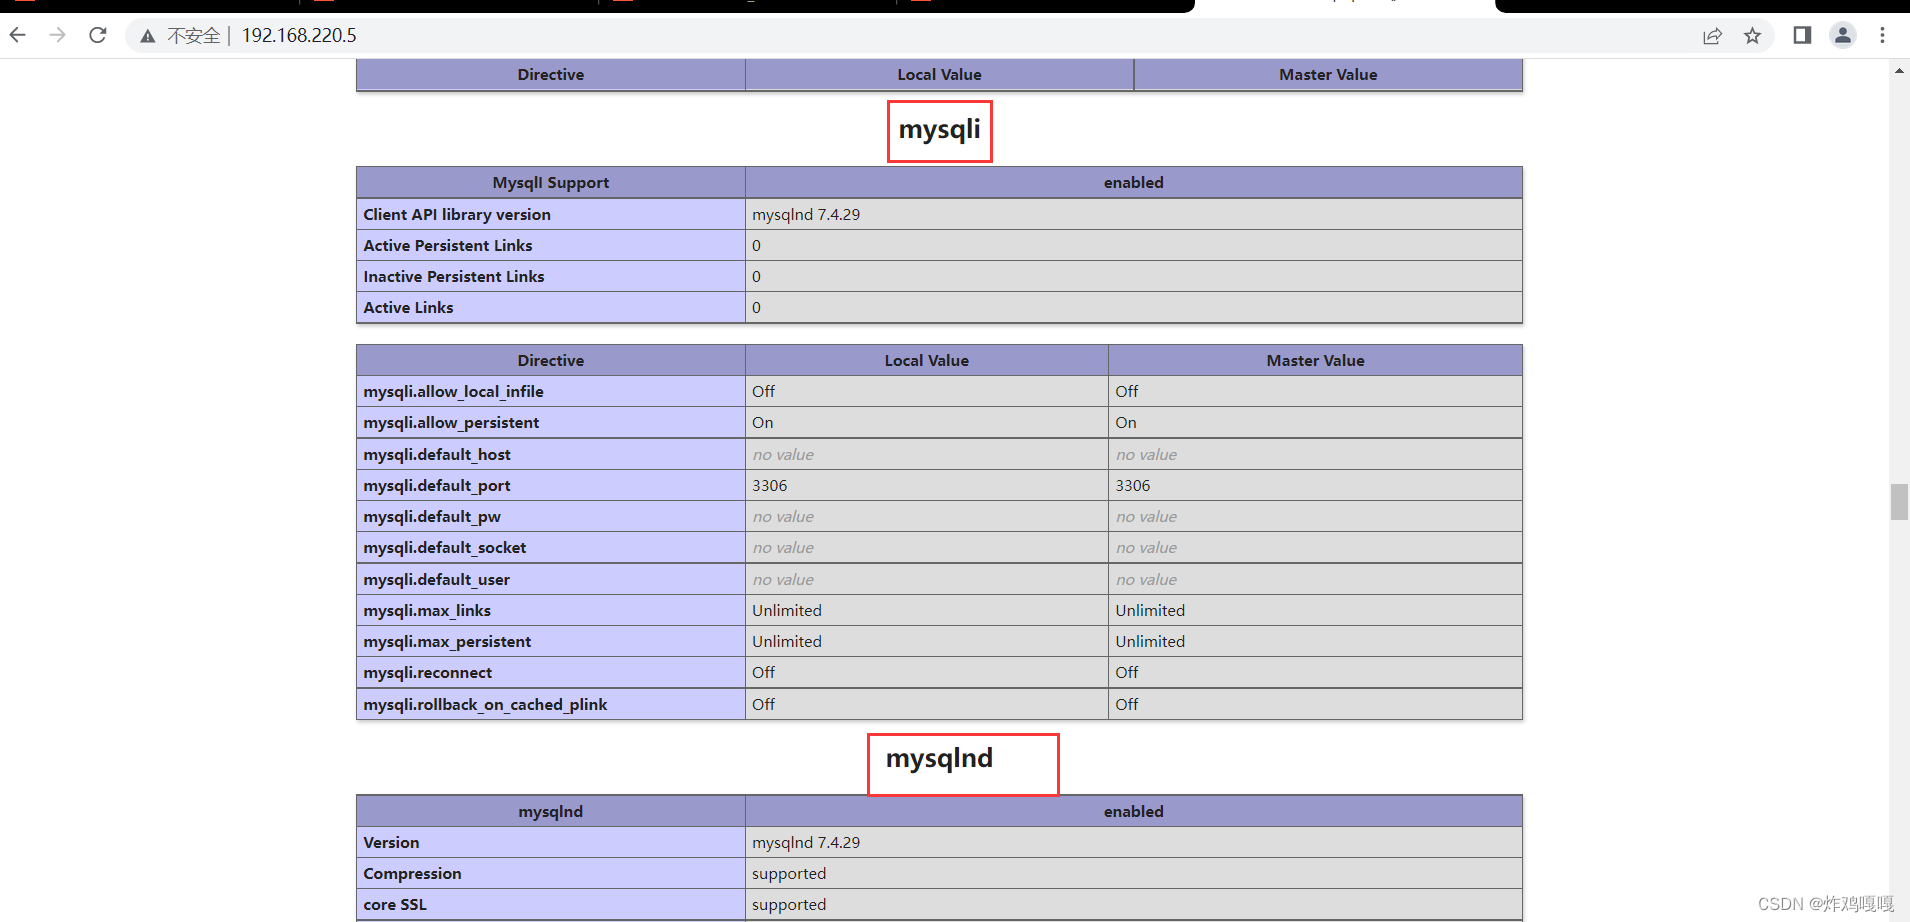Select 'Client API library version' row label
This screenshot has height=922, width=1910.
[457, 214]
